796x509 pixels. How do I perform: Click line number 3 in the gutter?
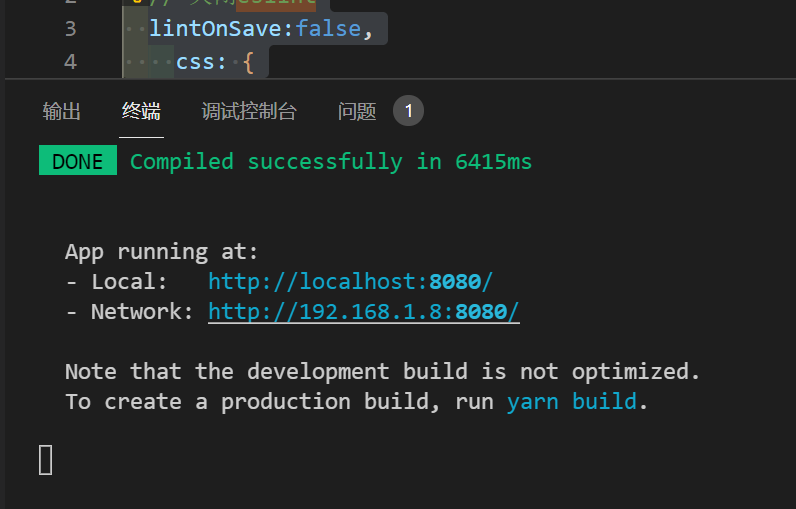pyautogui.click(x=70, y=28)
